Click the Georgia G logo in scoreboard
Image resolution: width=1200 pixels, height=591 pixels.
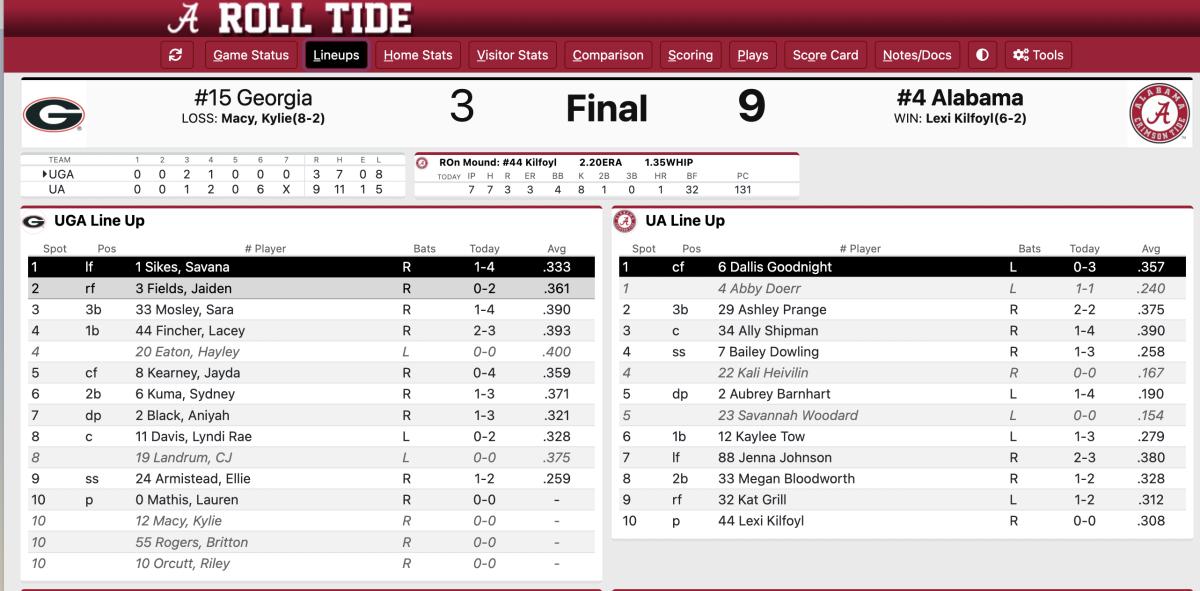tap(54, 115)
